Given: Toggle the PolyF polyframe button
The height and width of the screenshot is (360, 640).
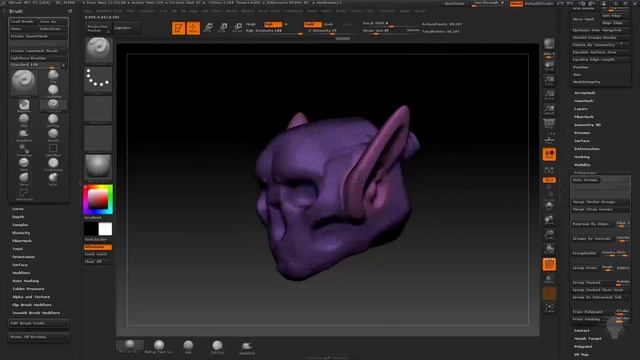Looking at the screenshot, I should (x=549, y=264).
